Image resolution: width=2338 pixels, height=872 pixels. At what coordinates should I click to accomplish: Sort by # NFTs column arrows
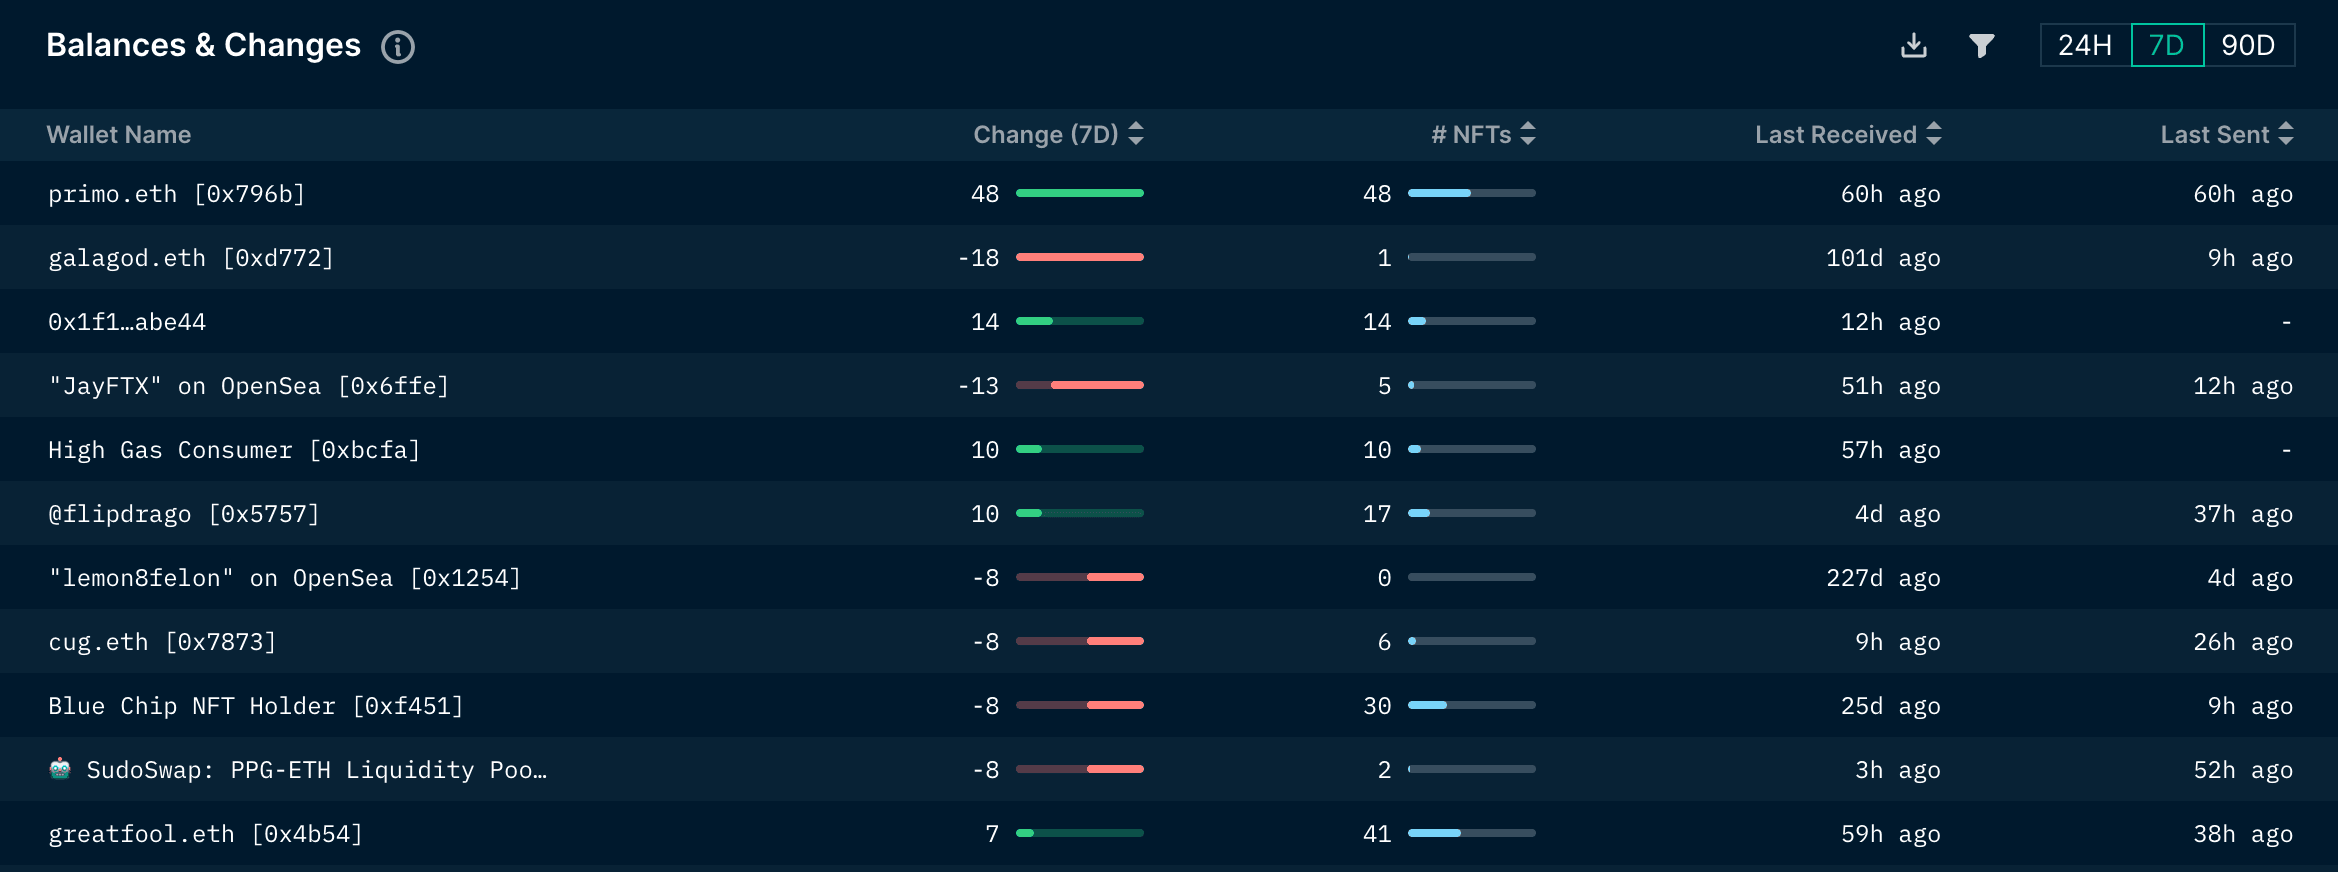(1528, 134)
